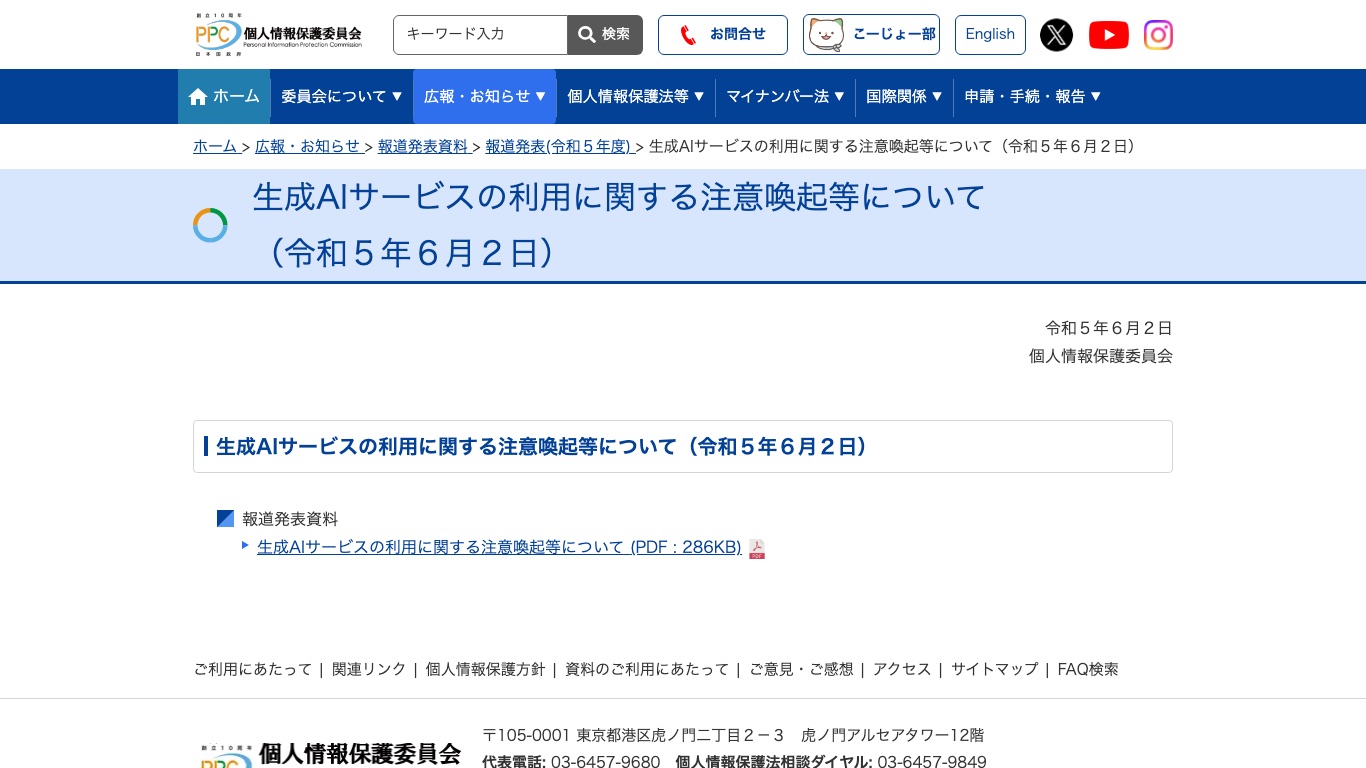1366x768 pixels.
Task: Go to ホーム in the navigation bar
Action: [224, 97]
